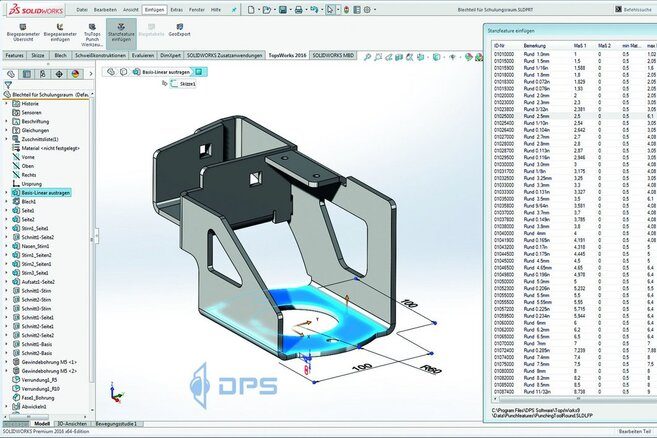
Task: Expand the Historie tree node
Action: pos(6,104)
